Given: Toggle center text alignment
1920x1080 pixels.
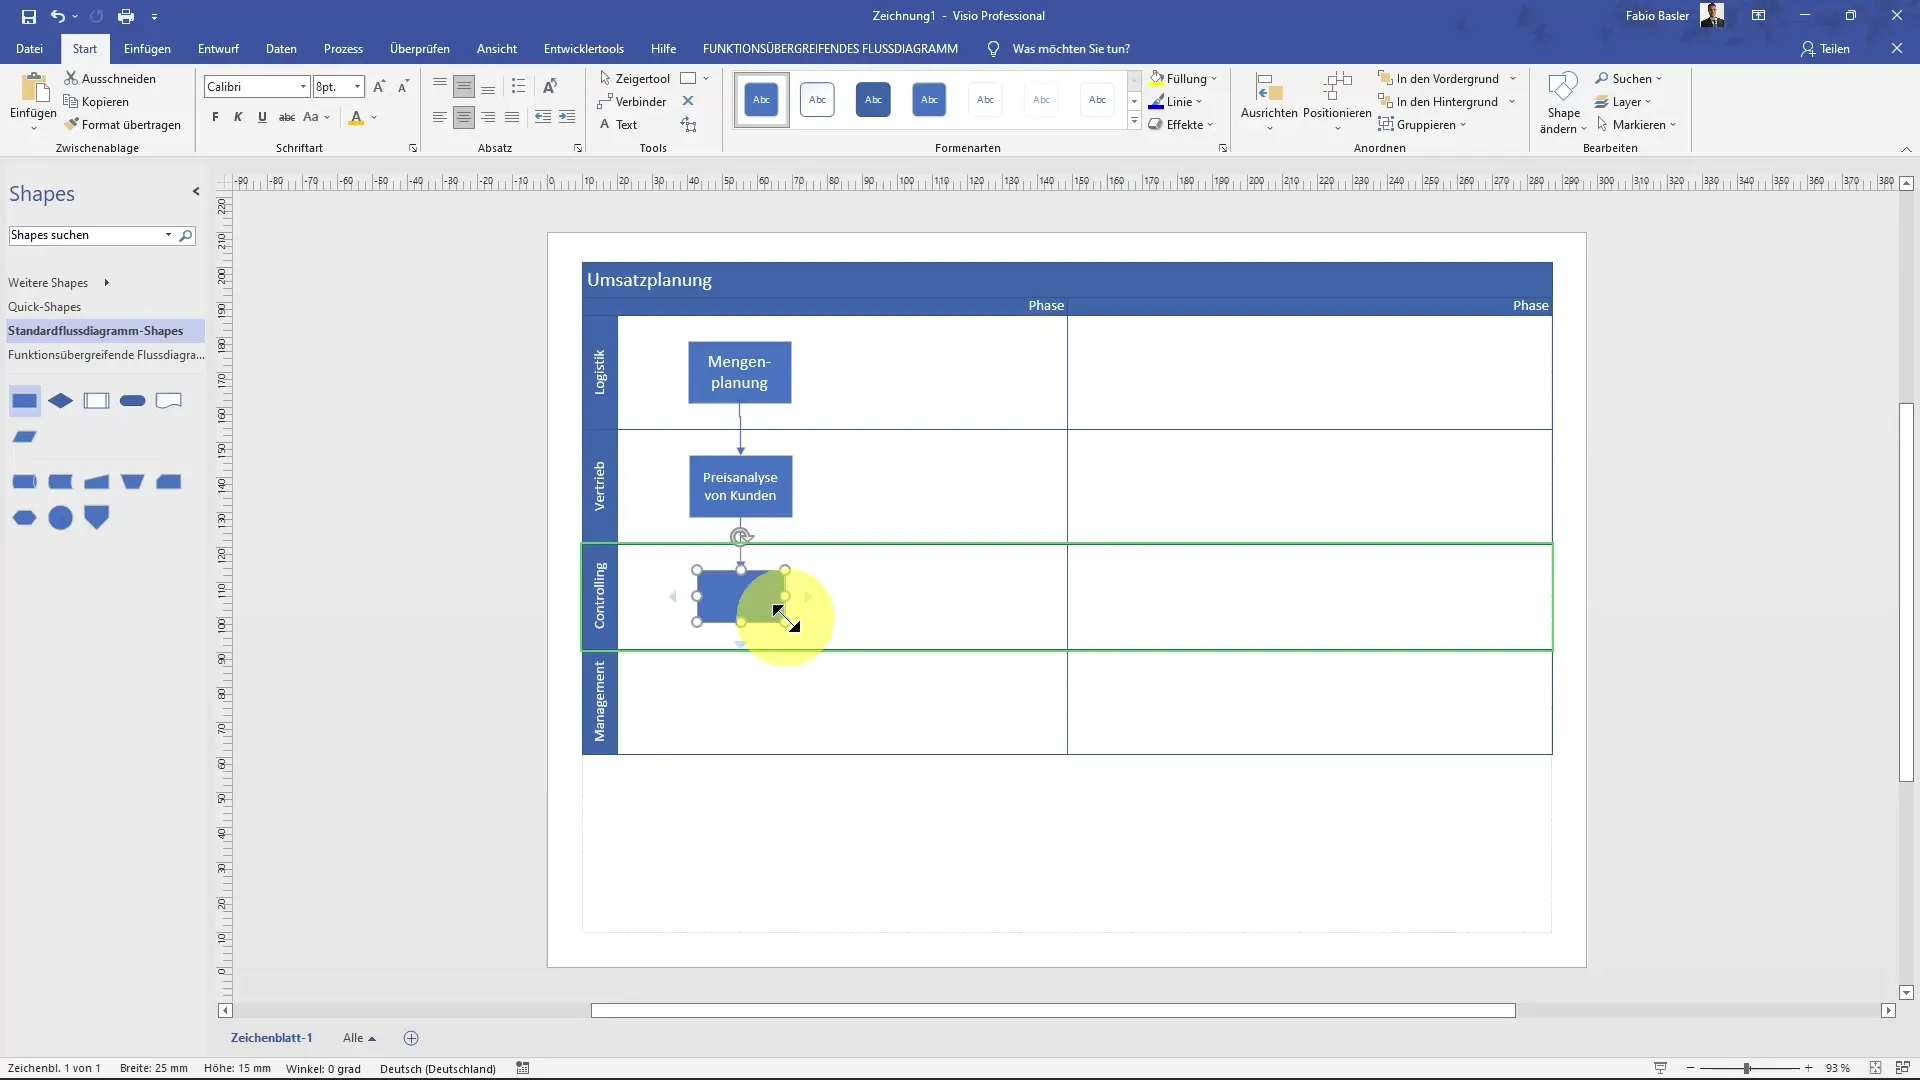Looking at the screenshot, I should tap(464, 117).
